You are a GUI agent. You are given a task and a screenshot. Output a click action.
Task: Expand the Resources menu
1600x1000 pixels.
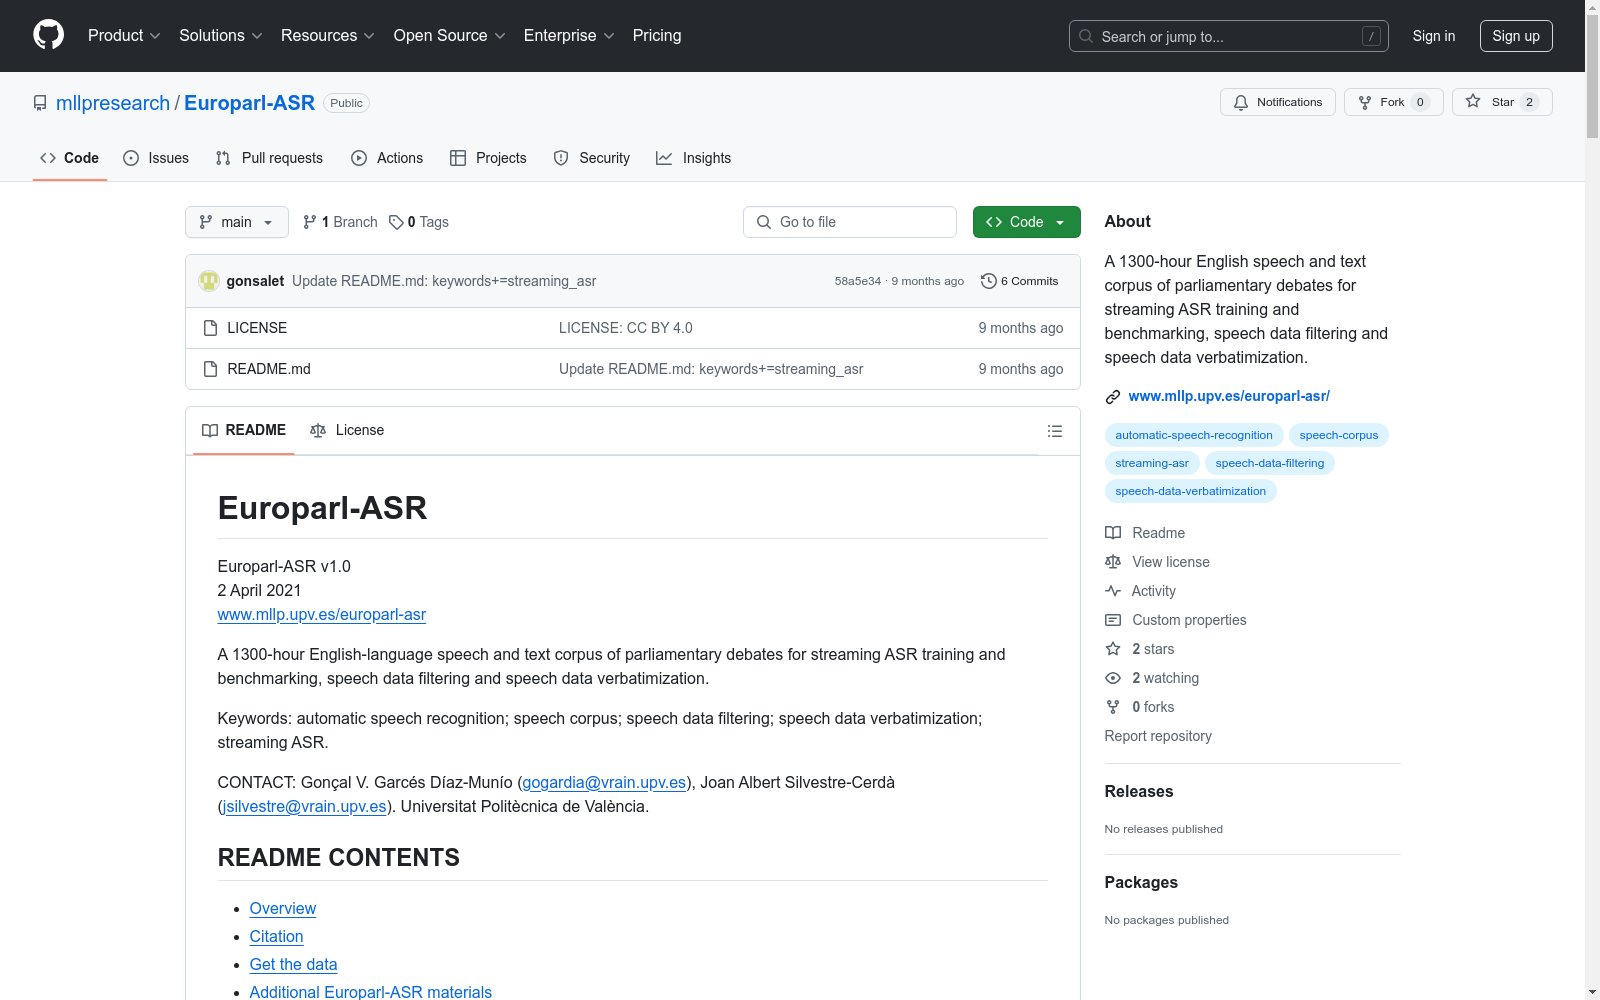click(x=328, y=36)
